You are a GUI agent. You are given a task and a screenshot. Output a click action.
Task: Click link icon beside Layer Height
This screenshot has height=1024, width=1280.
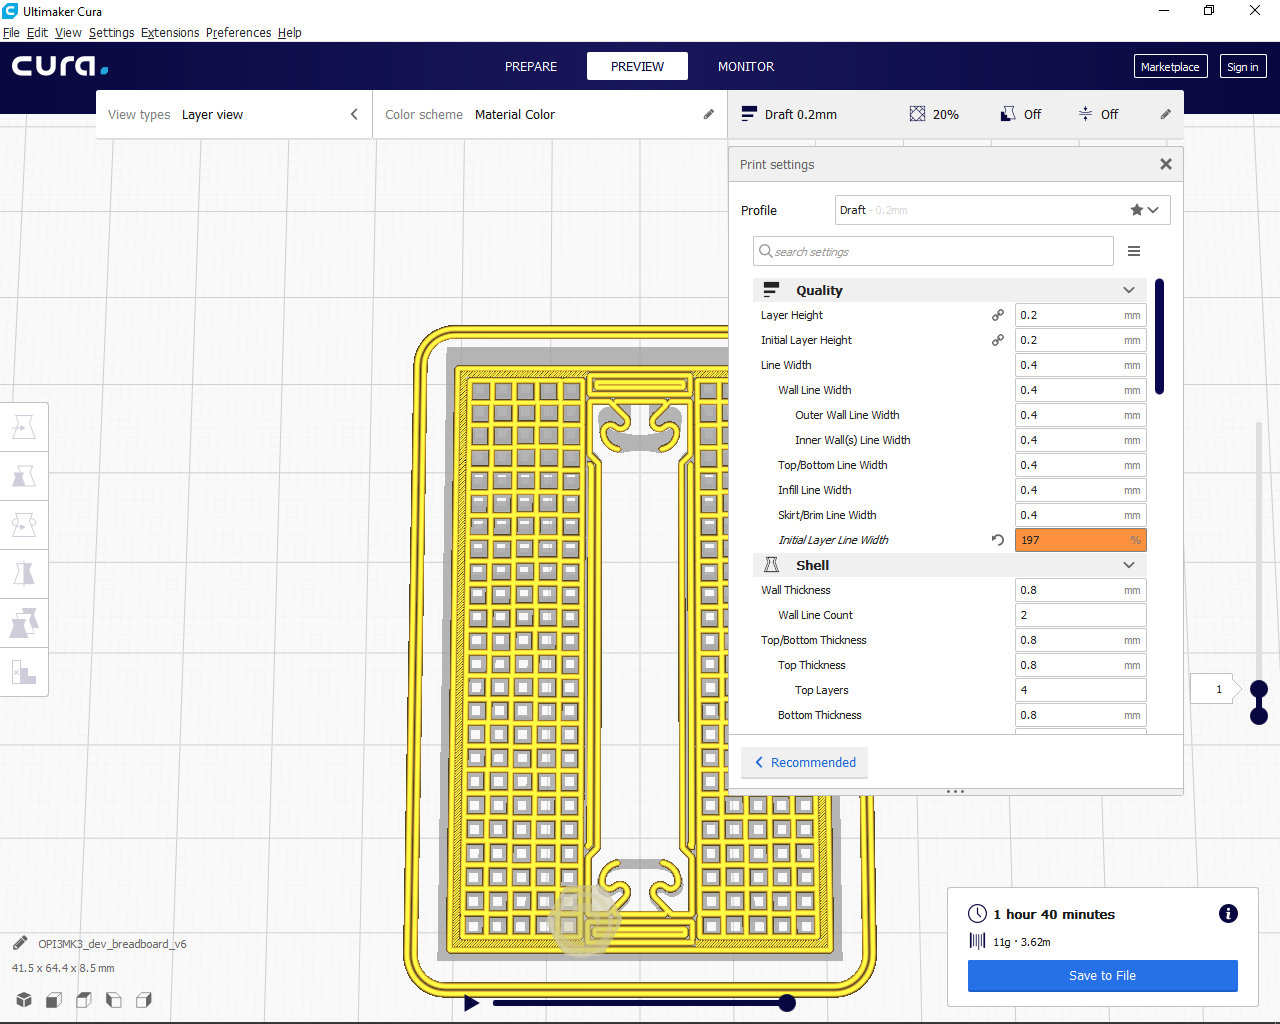[x=998, y=315]
